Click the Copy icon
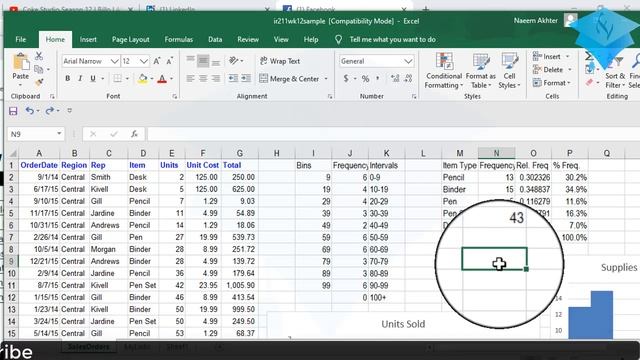 point(39,69)
